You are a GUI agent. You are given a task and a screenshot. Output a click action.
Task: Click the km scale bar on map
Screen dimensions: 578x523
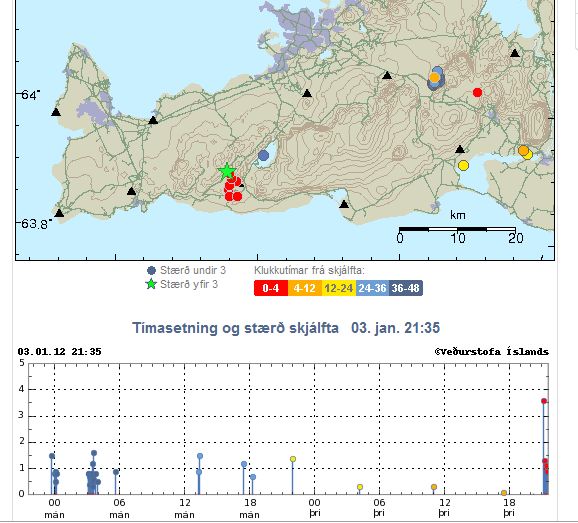(457, 229)
